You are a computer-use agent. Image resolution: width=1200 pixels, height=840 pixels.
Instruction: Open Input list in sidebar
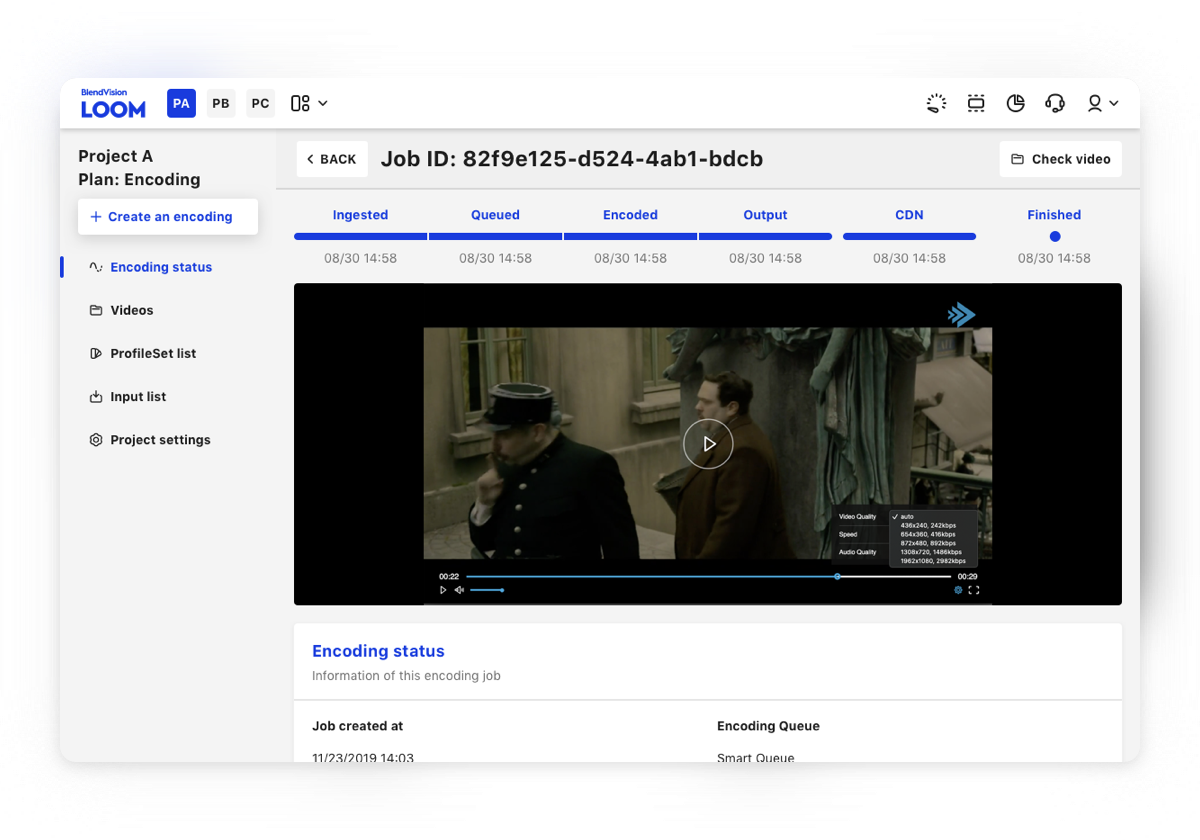127,396
